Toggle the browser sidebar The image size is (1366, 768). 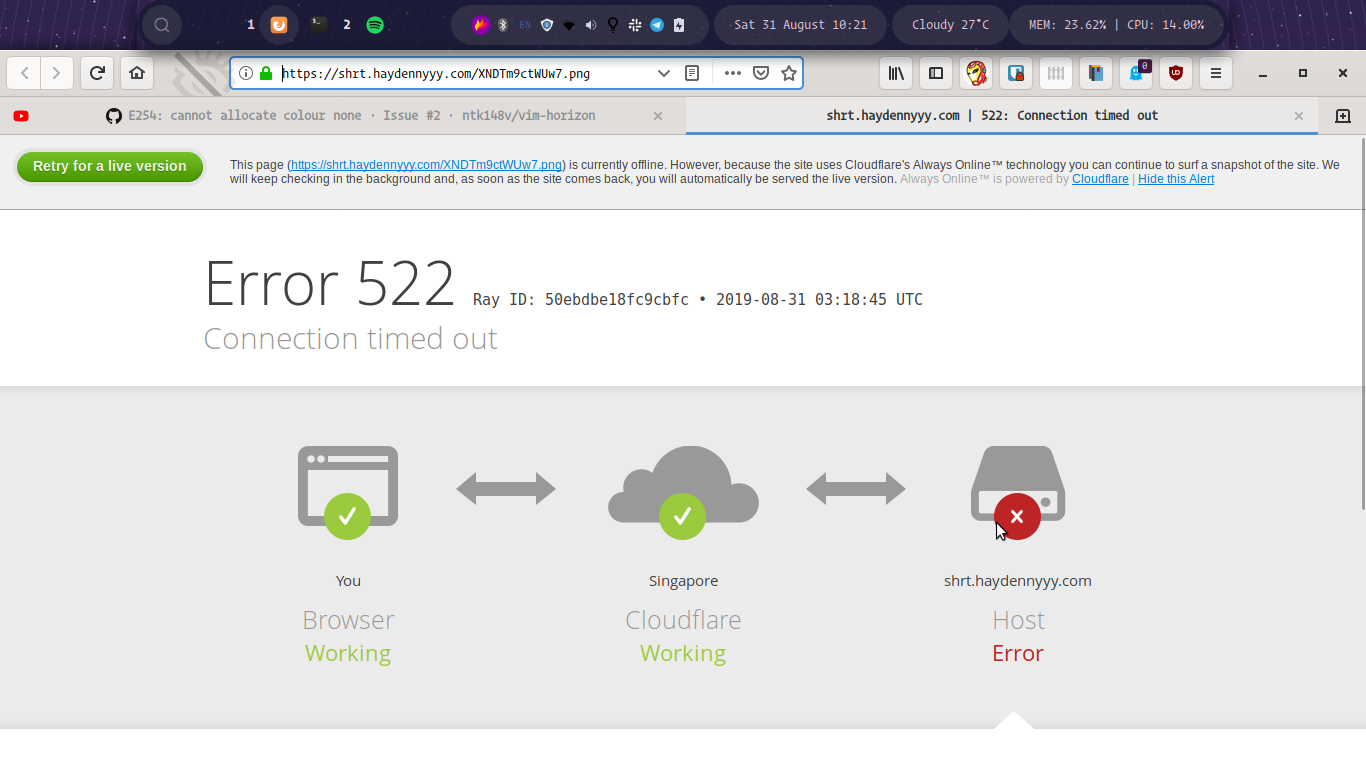coord(936,73)
